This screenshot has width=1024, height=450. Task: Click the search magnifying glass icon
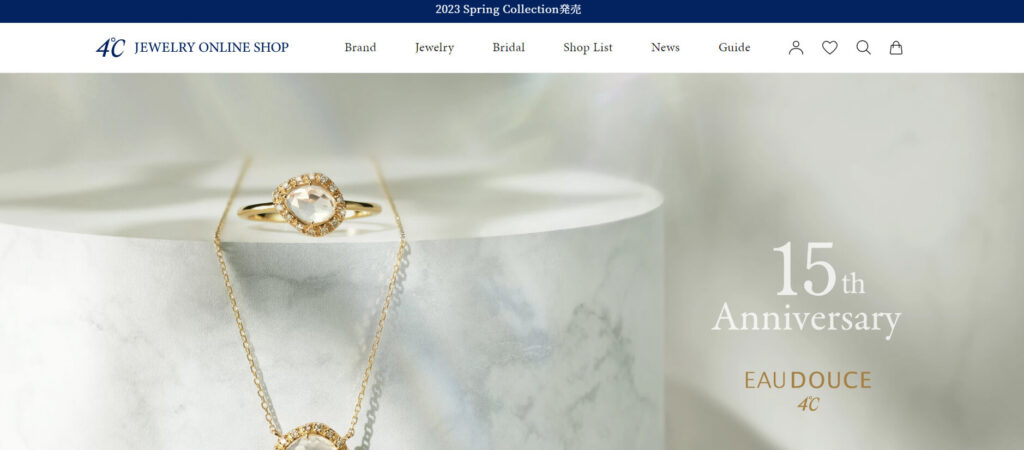863,48
